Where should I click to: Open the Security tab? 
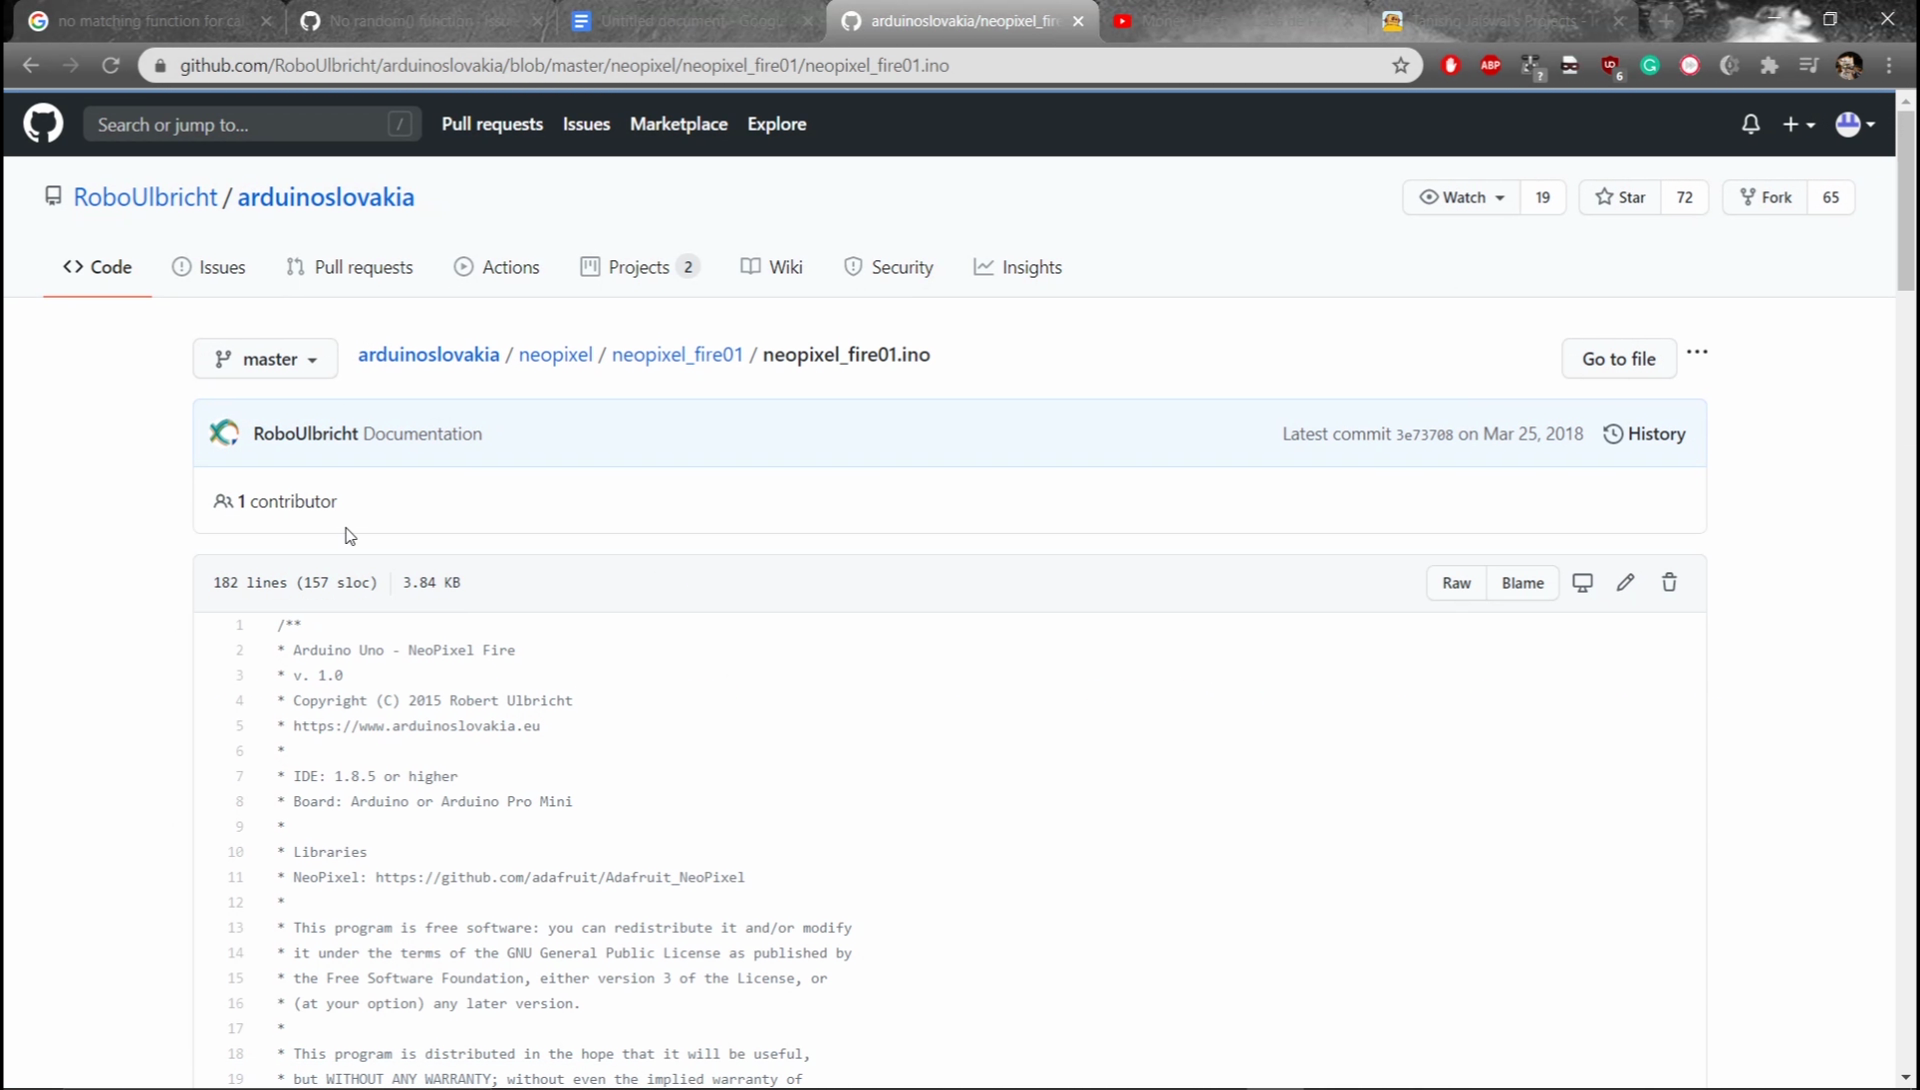coord(888,267)
